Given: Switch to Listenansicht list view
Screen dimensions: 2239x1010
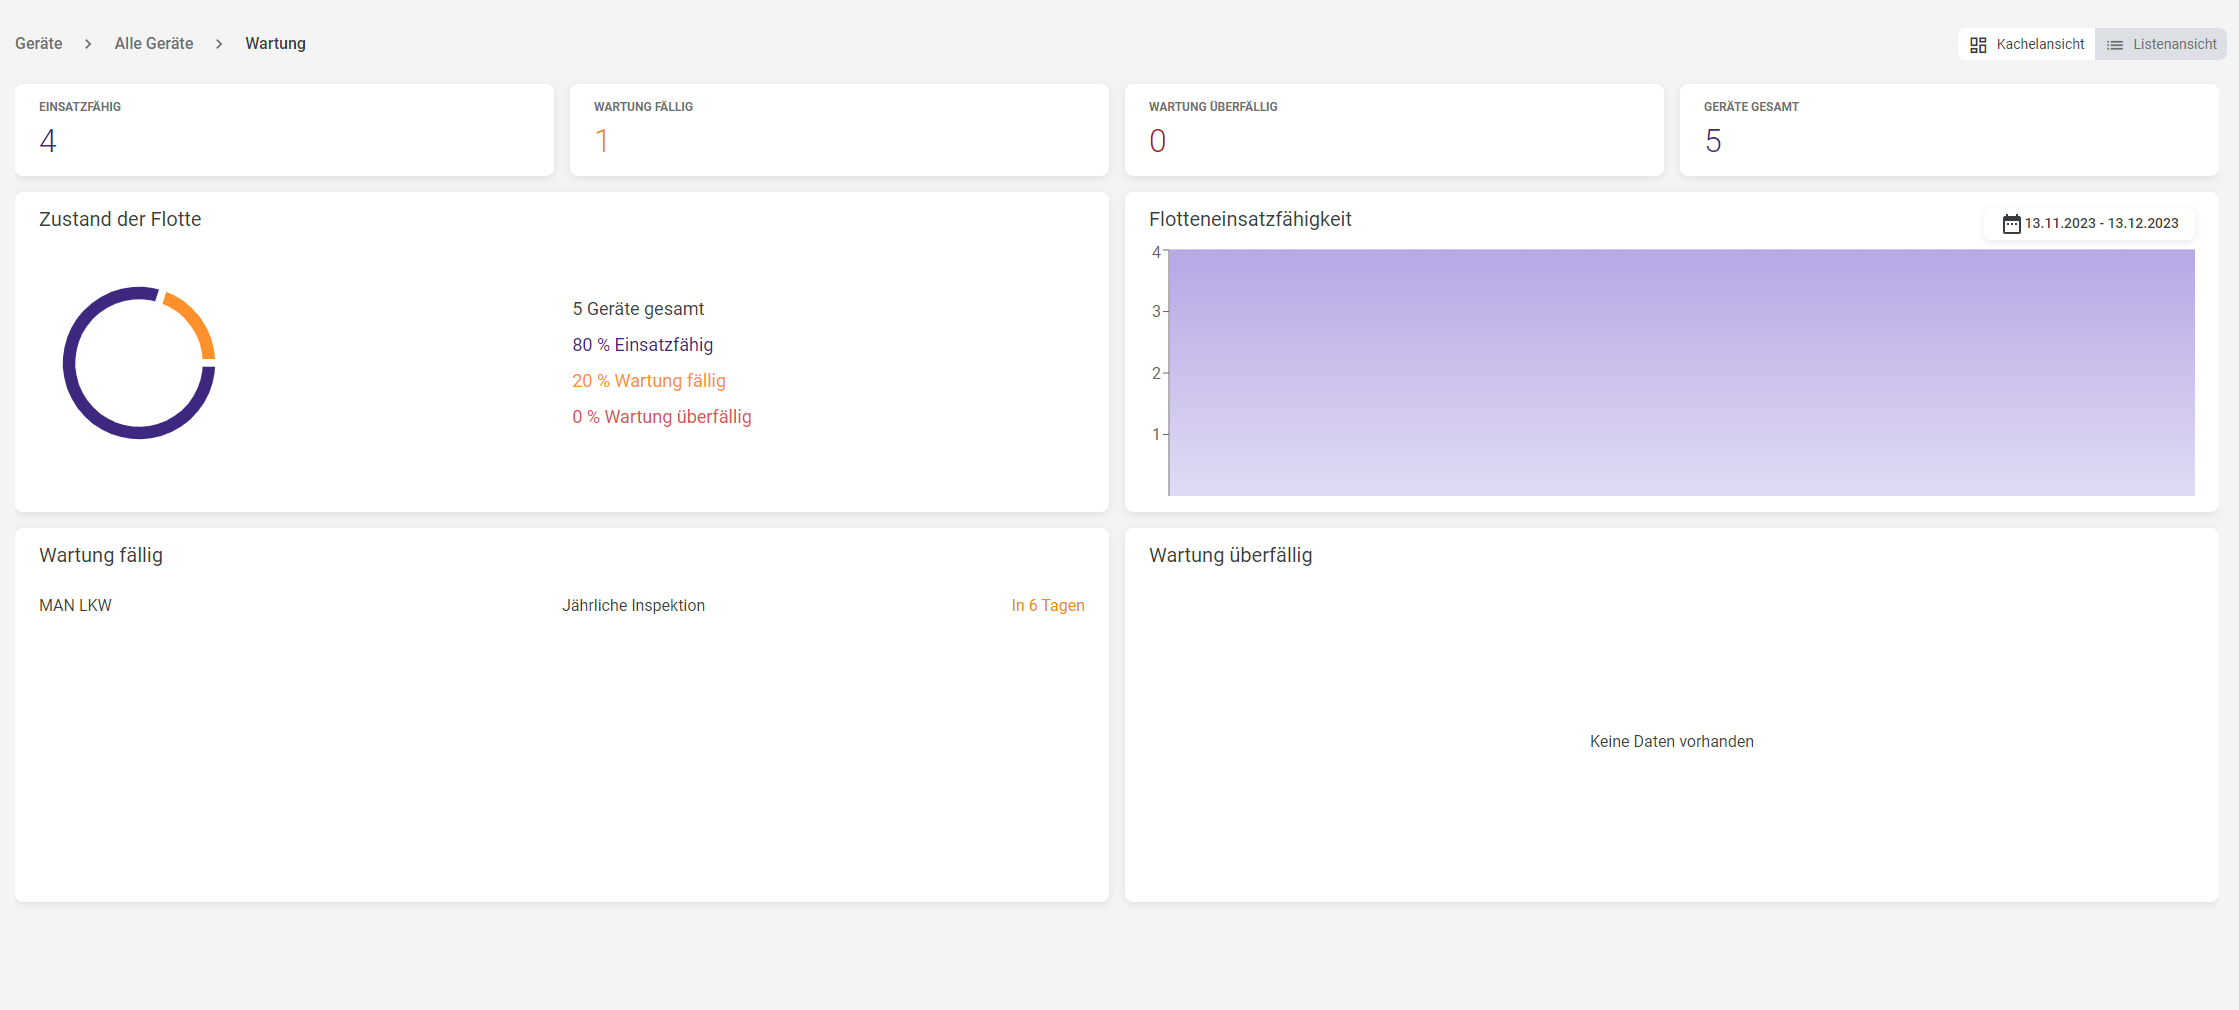Looking at the screenshot, I should click(2161, 44).
